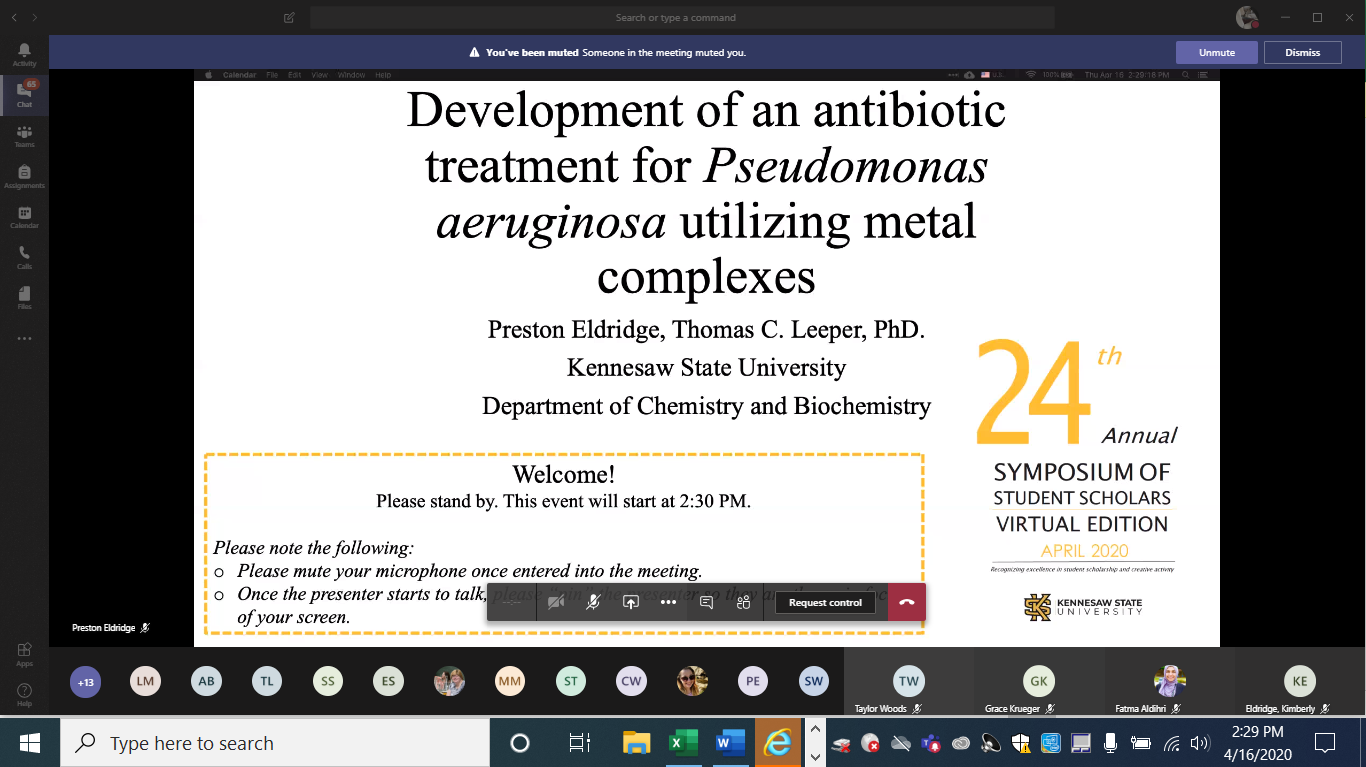
Task: Open the more actions ellipsis in the meeting toolbar
Action: (x=669, y=602)
